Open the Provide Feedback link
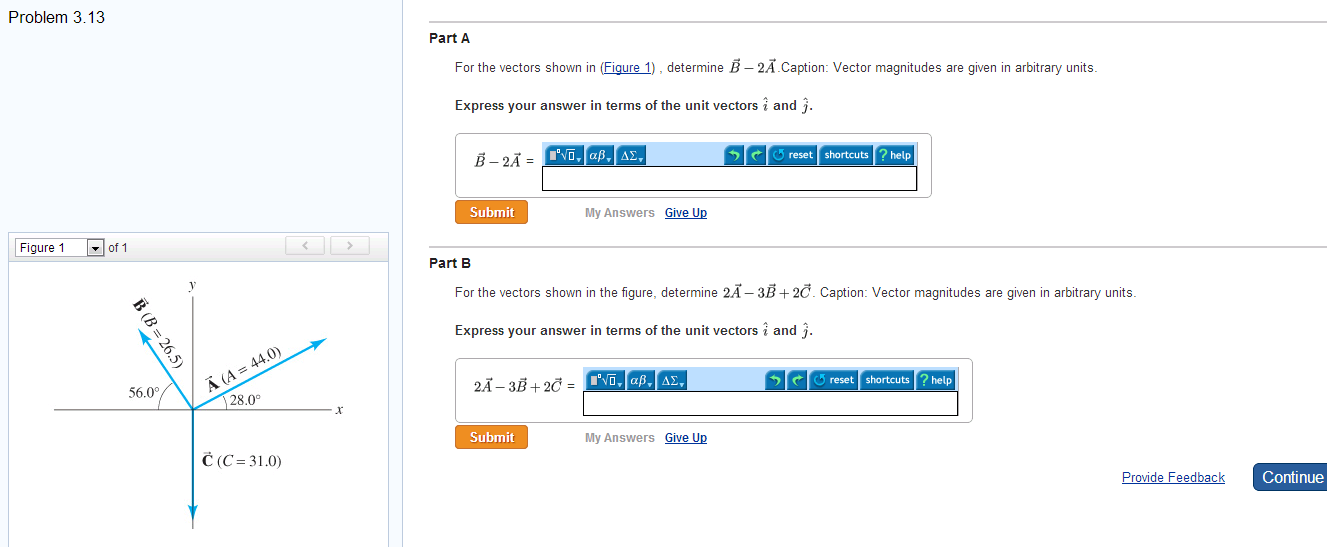1327x547 pixels. (1173, 478)
